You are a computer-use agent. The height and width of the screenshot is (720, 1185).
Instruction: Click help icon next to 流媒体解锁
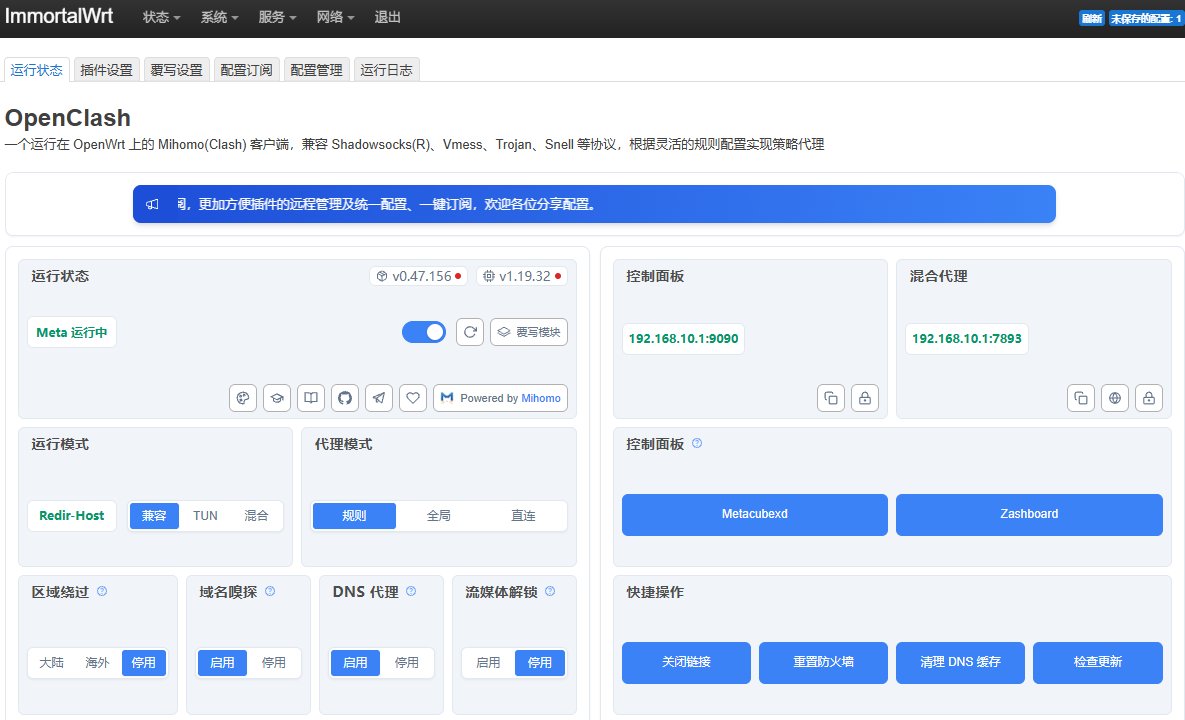pyautogui.click(x=550, y=592)
